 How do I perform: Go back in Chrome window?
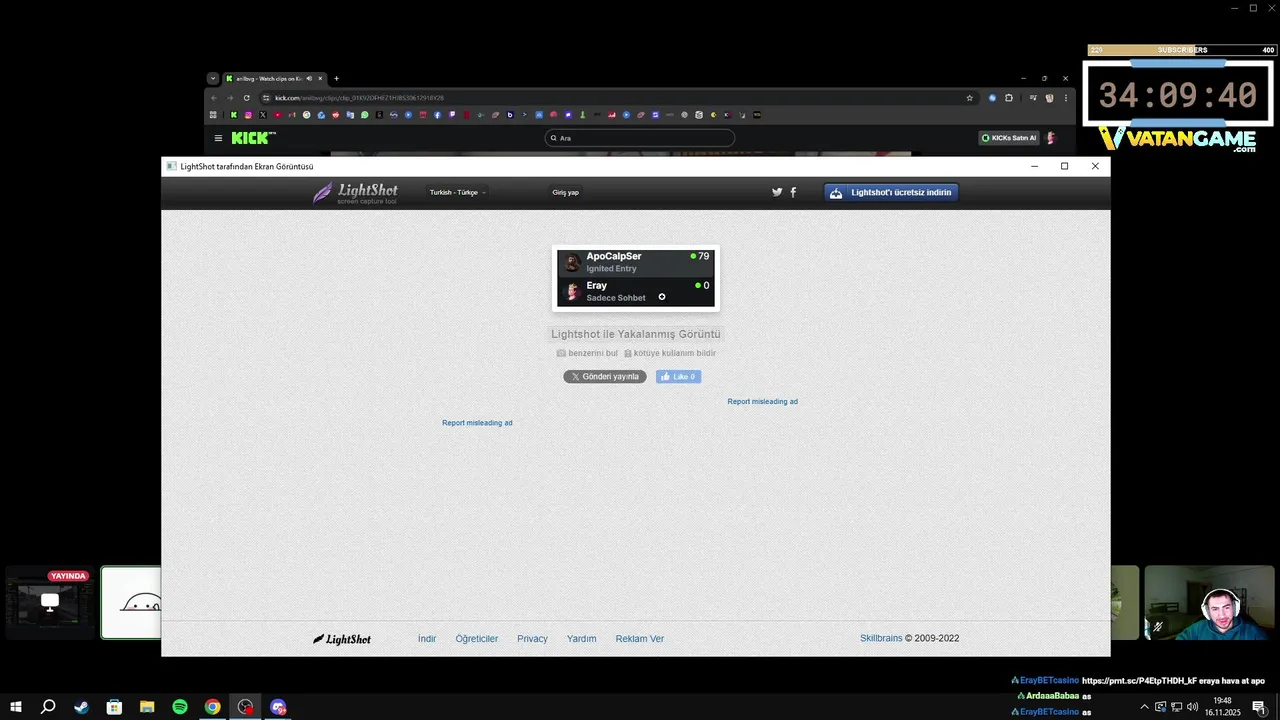click(213, 98)
